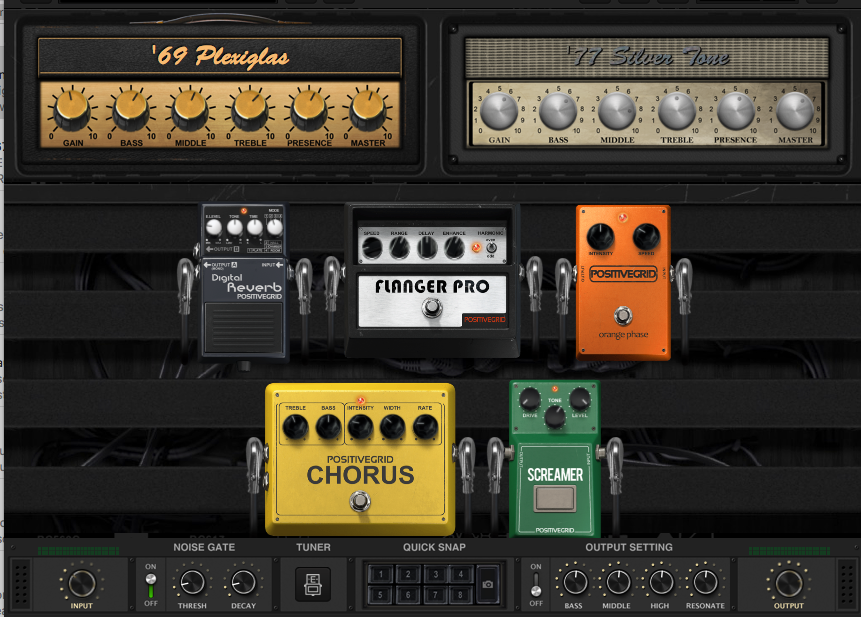Screen dimensions: 861x617
Task: Click the Flanger Pro Range knob
Action: (x=399, y=248)
